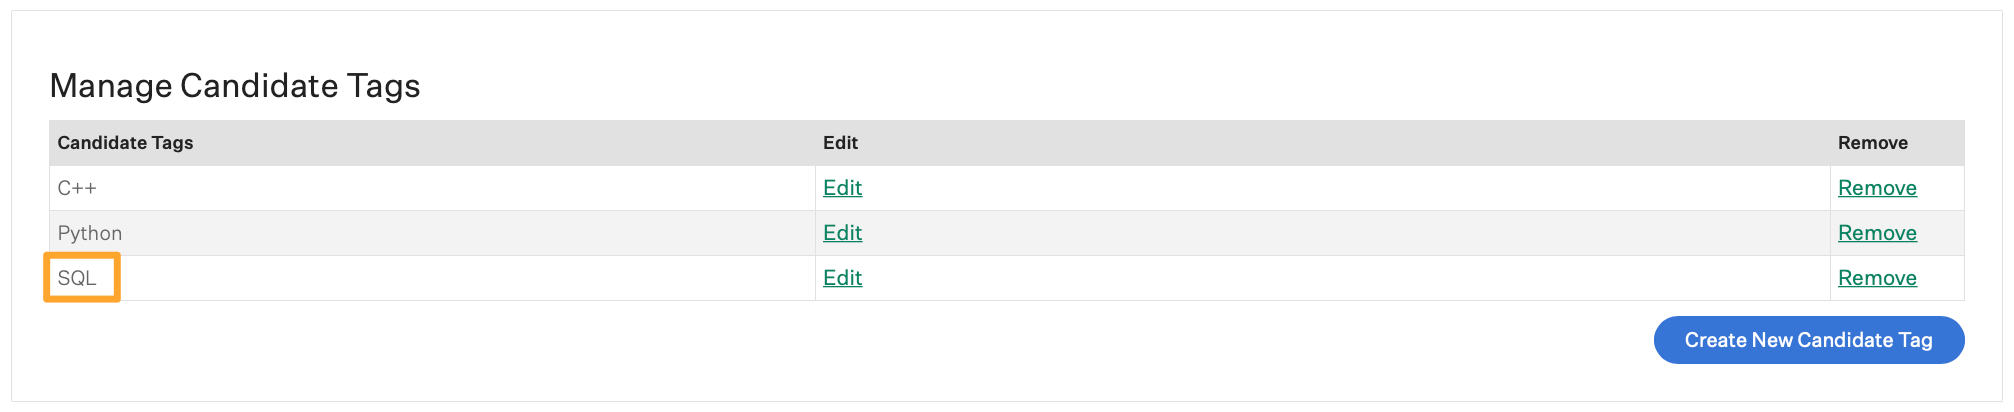Remove the C++ candidate tag

[x=1876, y=188]
